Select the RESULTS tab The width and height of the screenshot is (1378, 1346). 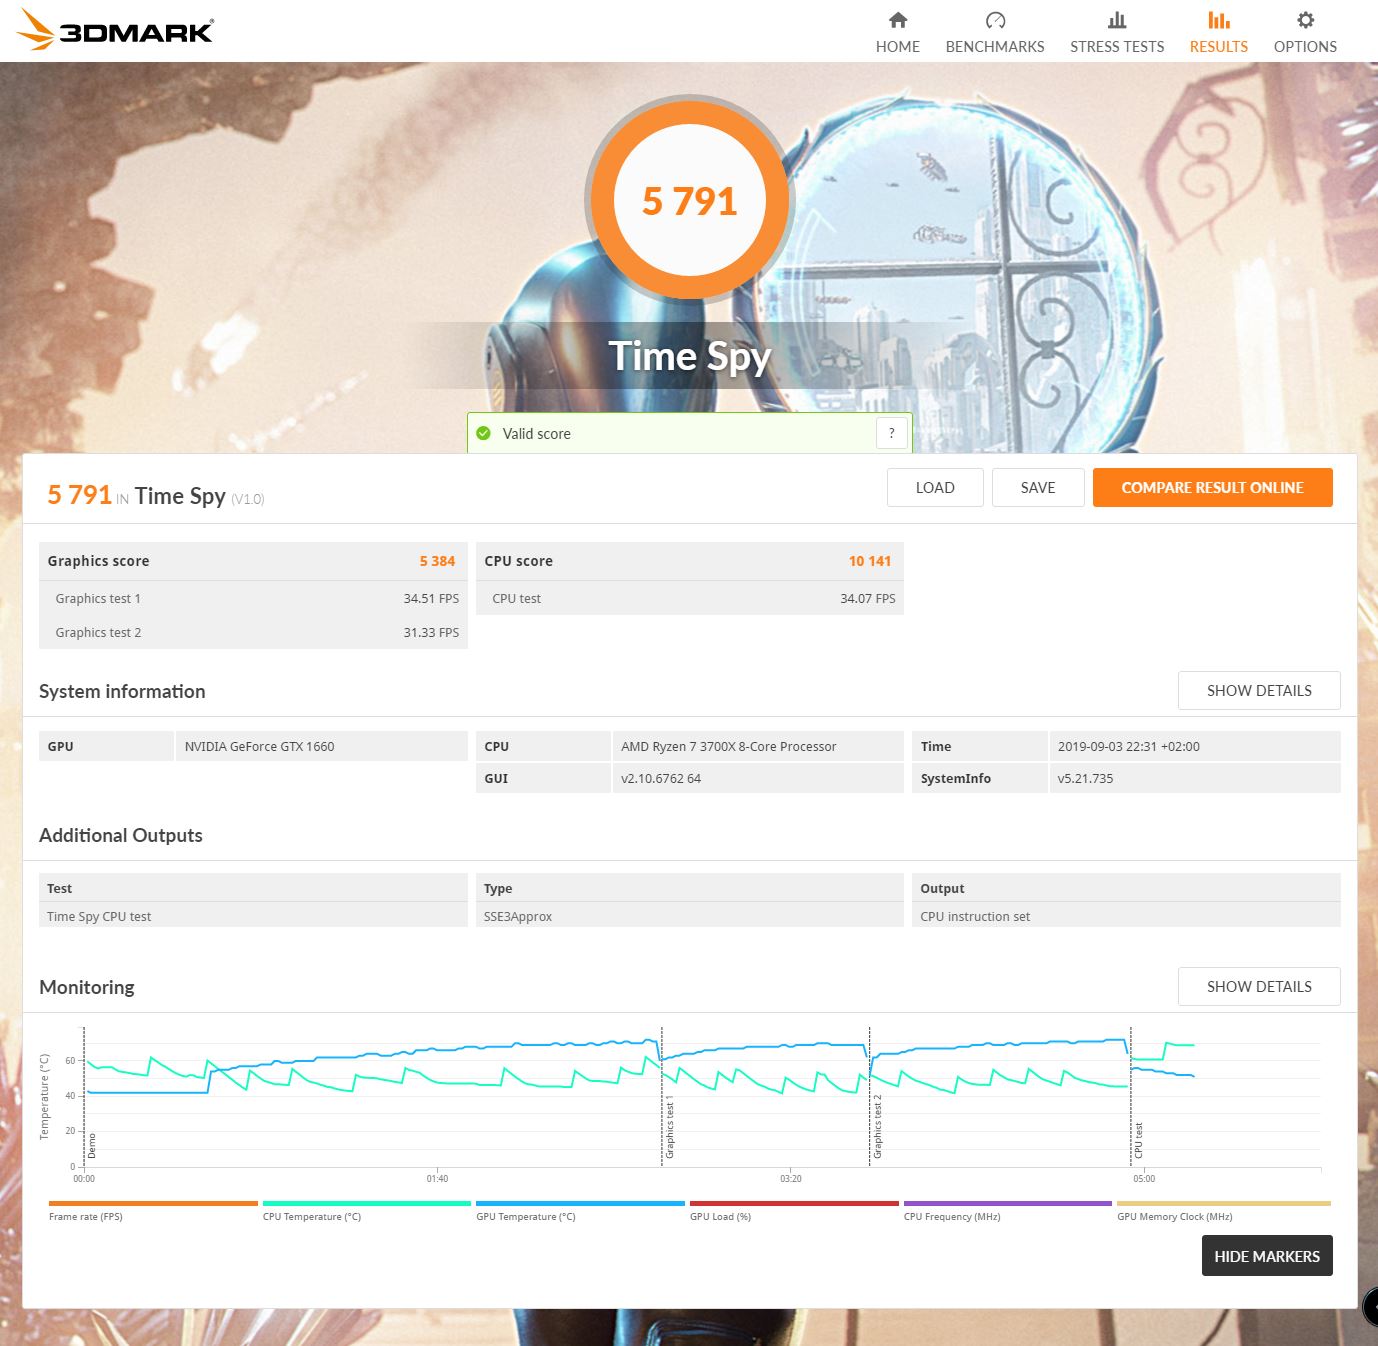pyautogui.click(x=1219, y=31)
